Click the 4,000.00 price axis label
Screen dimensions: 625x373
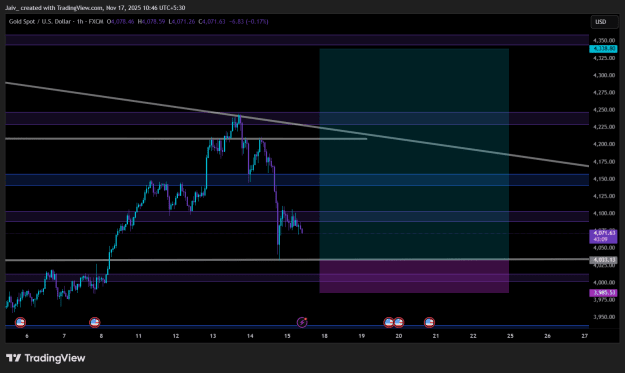604,283
